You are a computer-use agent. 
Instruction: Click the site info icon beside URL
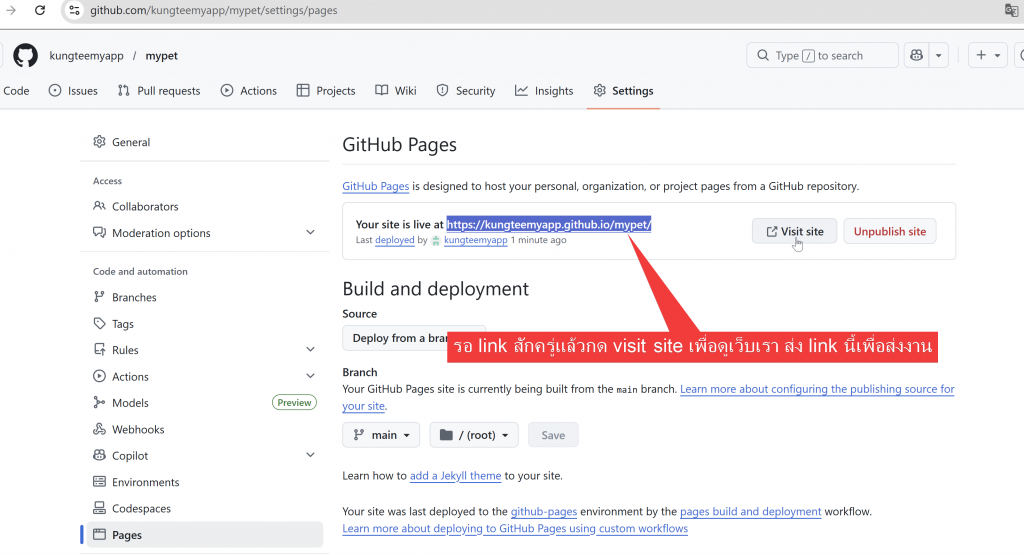[x=74, y=10]
